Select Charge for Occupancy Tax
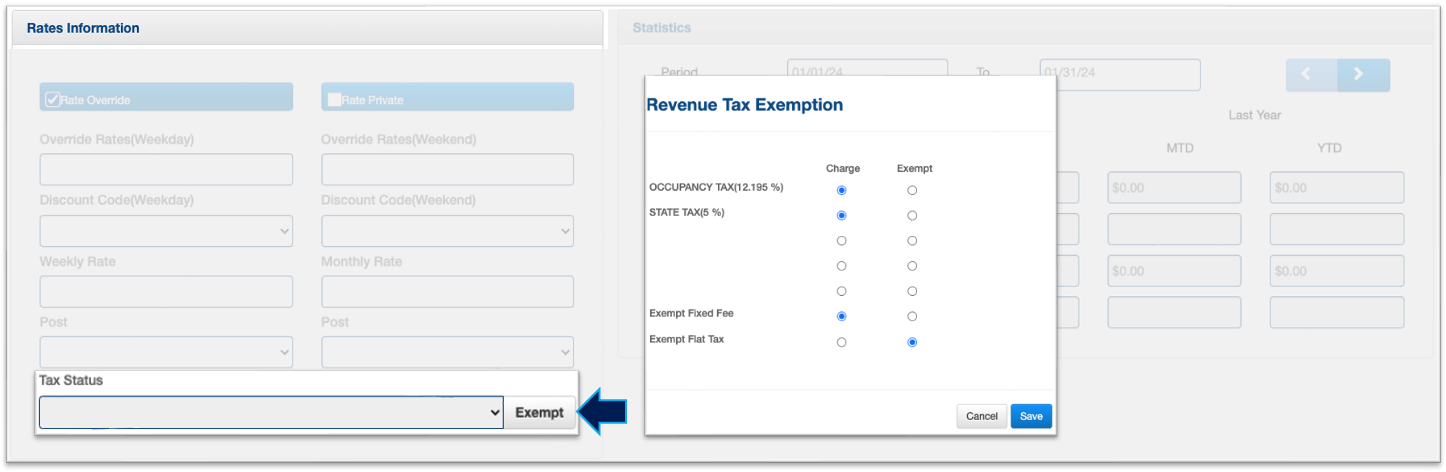 point(841,190)
